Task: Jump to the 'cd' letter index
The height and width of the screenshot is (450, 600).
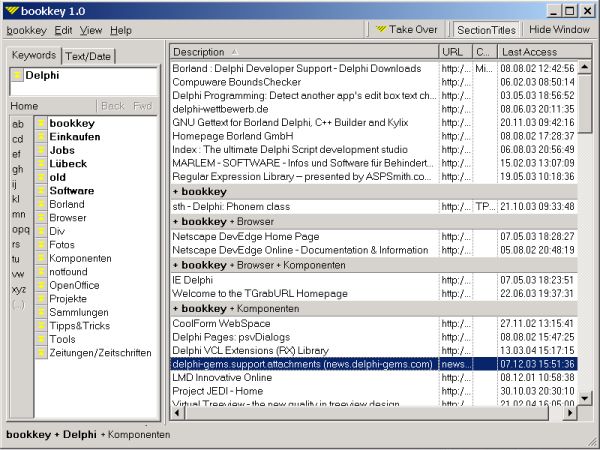Action: 18,139
